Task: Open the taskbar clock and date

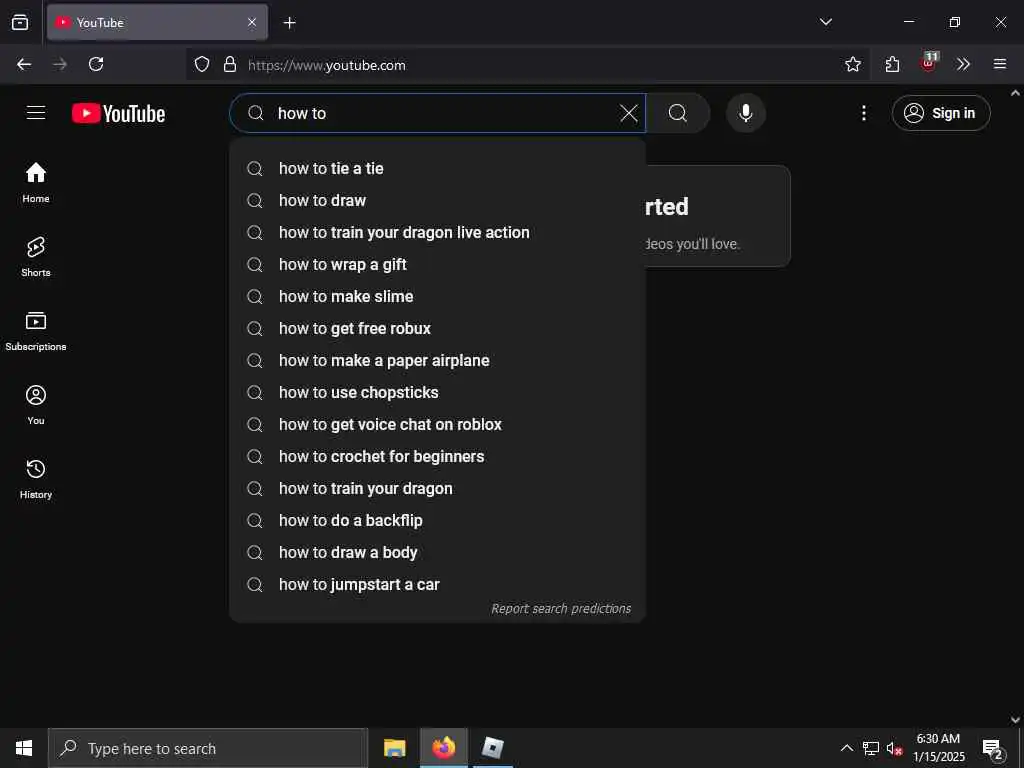Action: tap(938, 748)
